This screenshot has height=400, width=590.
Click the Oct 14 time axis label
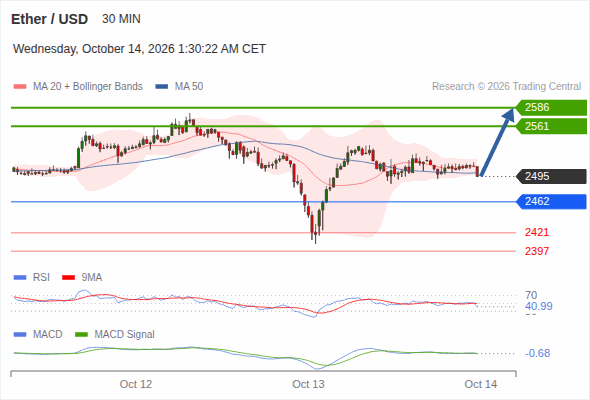pos(481,384)
